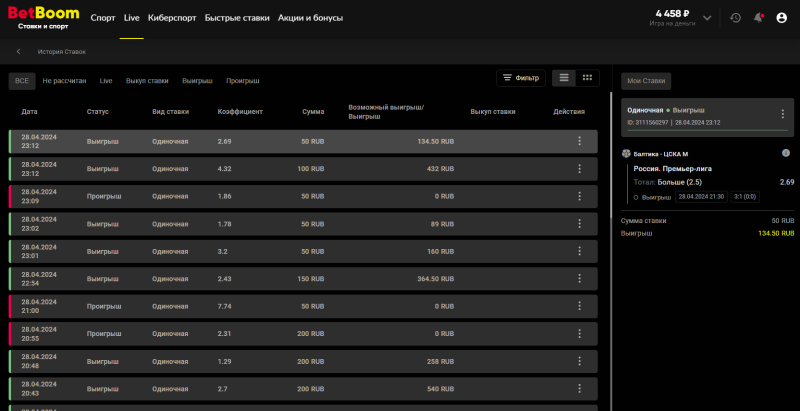The image size is (800, 411).
Task: Open the notifications bell
Action: 759,18
